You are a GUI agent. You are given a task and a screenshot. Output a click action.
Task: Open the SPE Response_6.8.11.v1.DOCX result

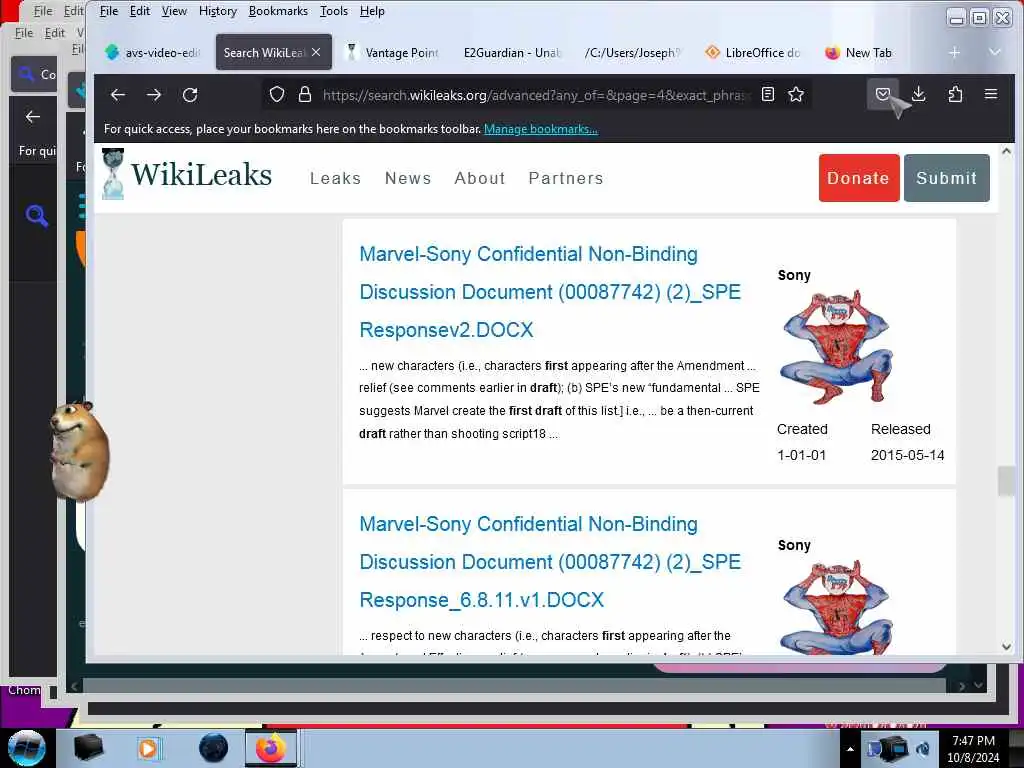point(550,562)
